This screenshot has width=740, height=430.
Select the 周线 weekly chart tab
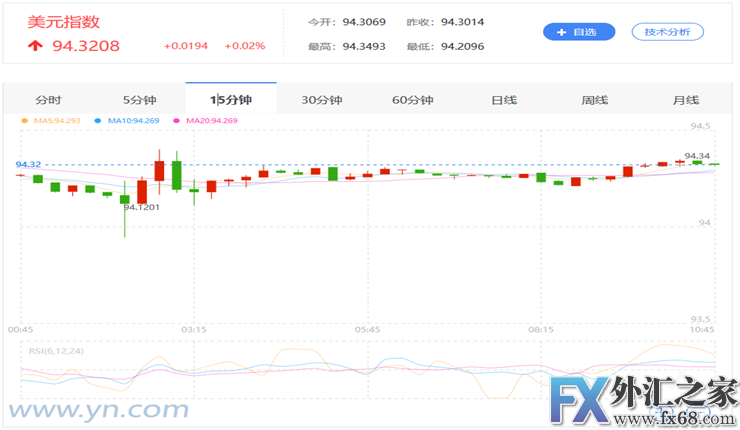click(x=595, y=100)
